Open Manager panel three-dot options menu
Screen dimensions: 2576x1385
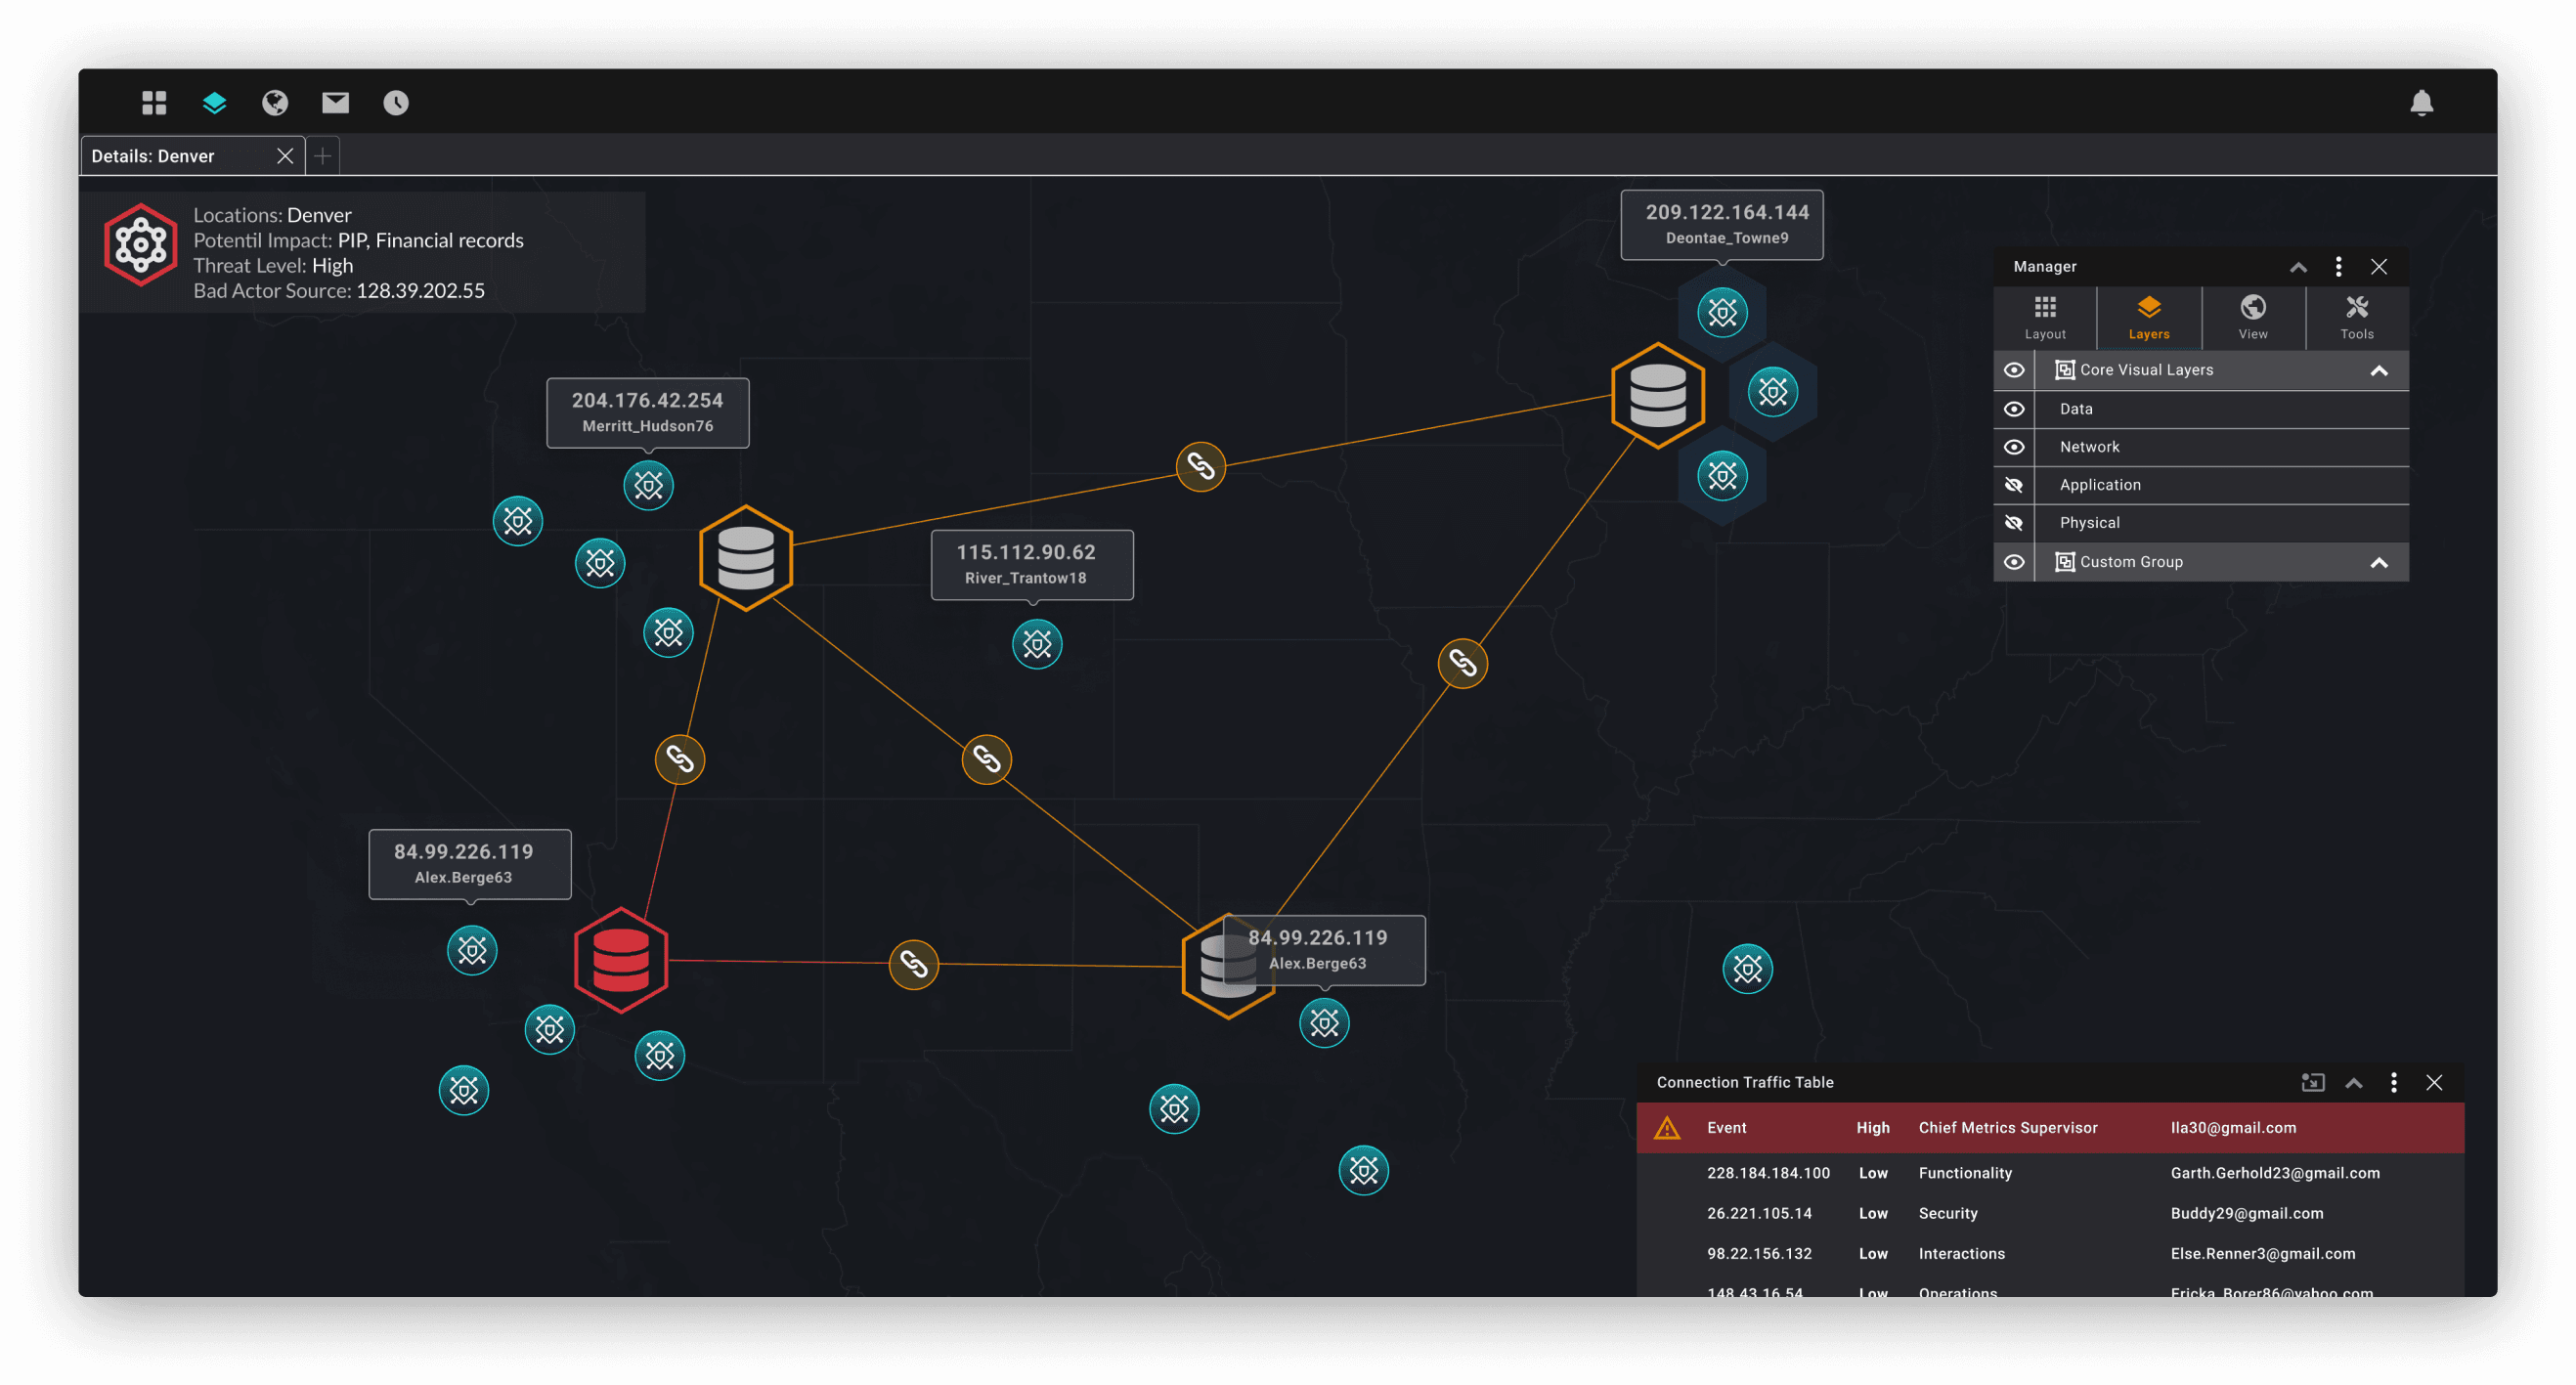2338,266
